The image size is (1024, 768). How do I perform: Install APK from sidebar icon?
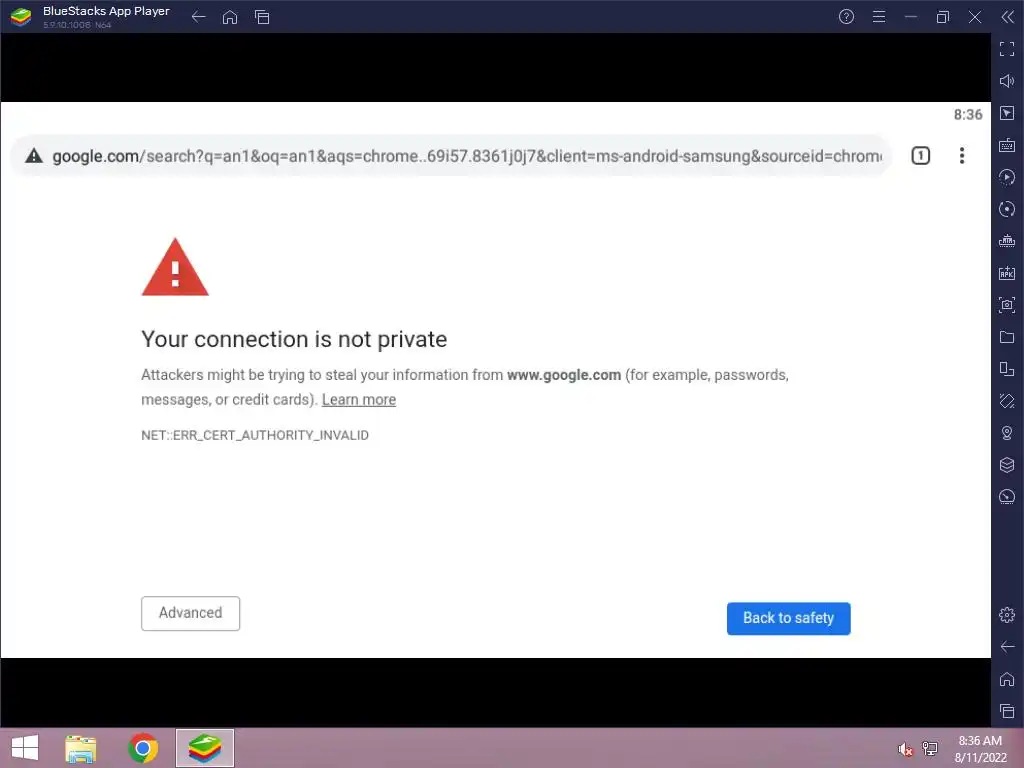coord(1007,273)
